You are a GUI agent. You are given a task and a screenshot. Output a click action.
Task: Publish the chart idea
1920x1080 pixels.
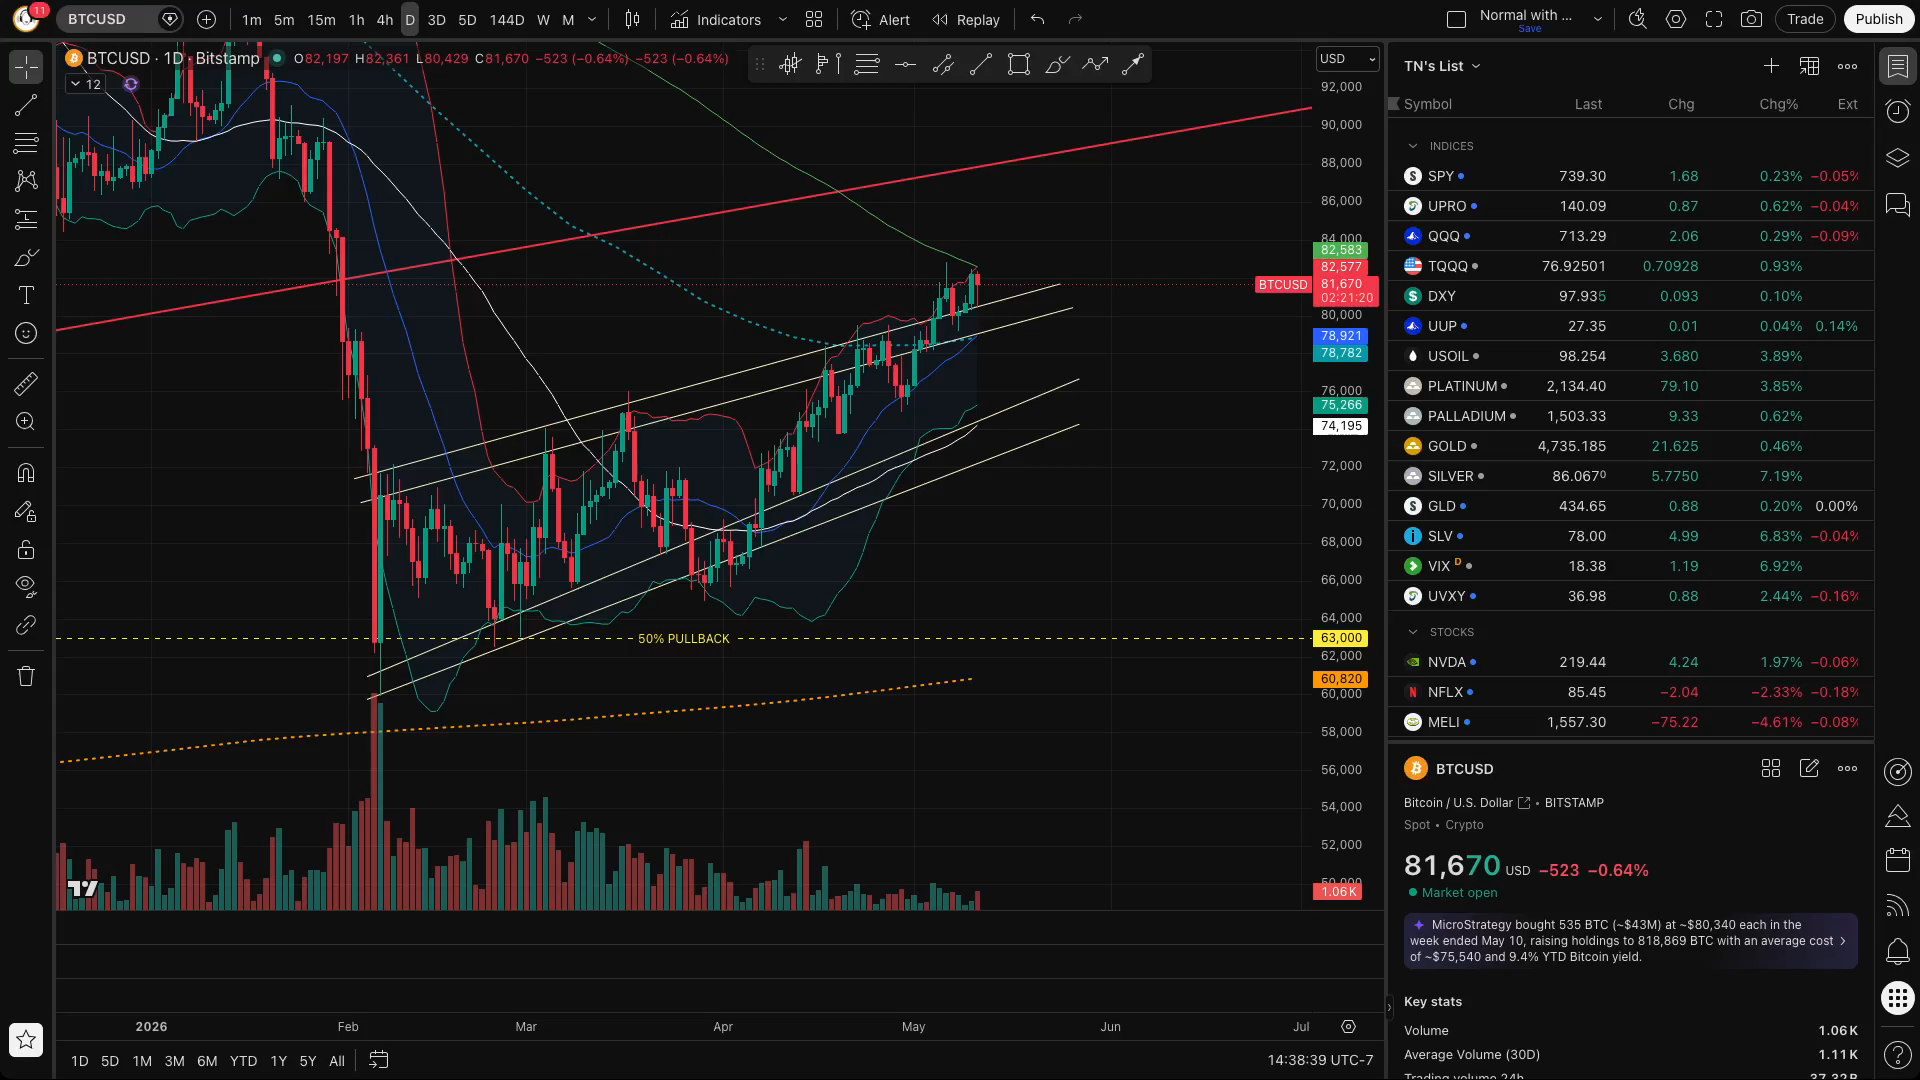pyautogui.click(x=1879, y=19)
